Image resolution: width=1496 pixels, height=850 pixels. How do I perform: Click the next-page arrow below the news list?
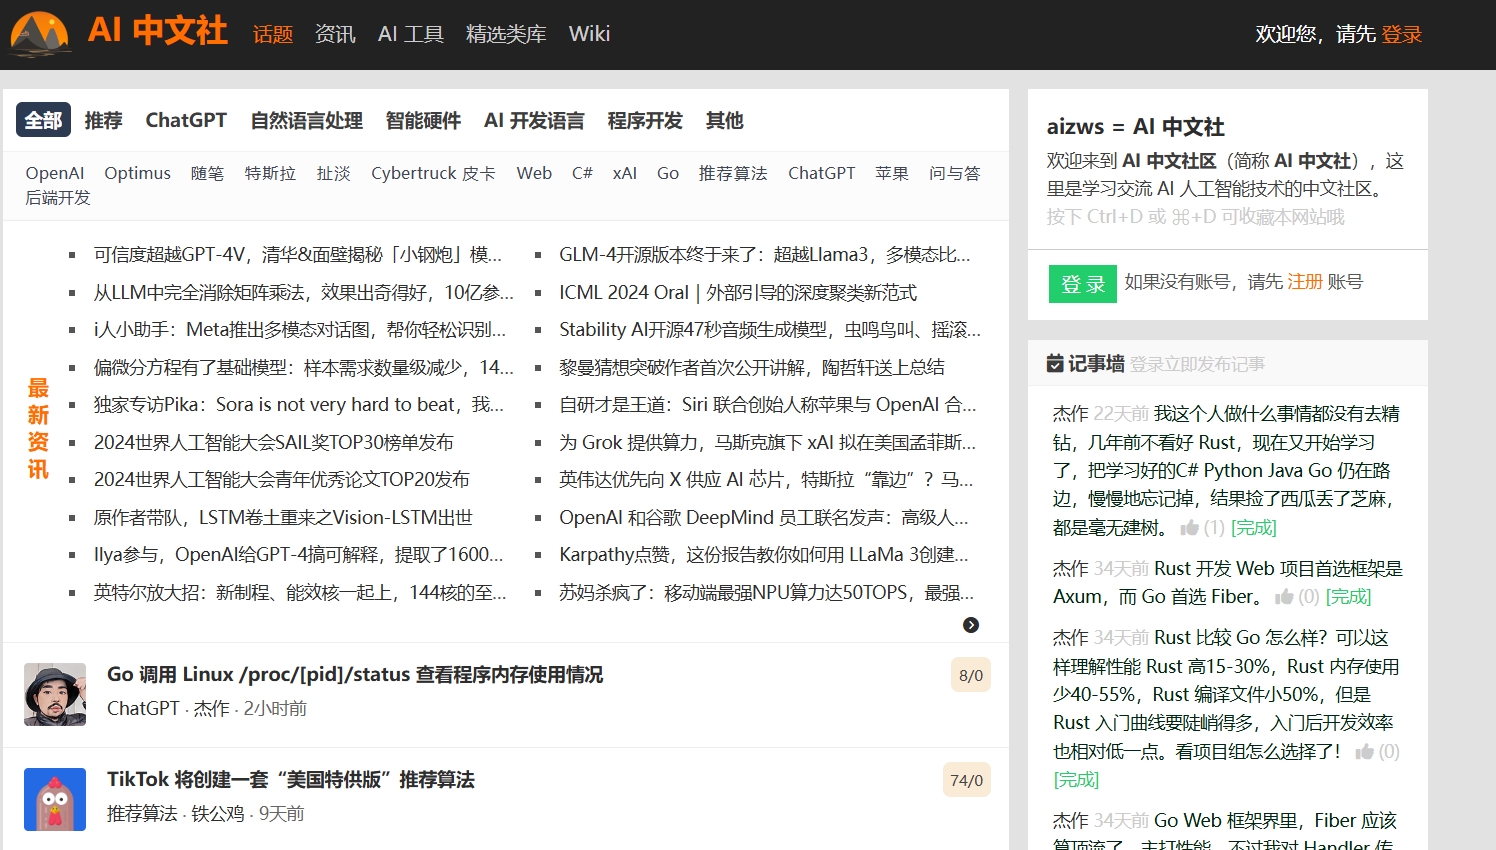pos(971,625)
